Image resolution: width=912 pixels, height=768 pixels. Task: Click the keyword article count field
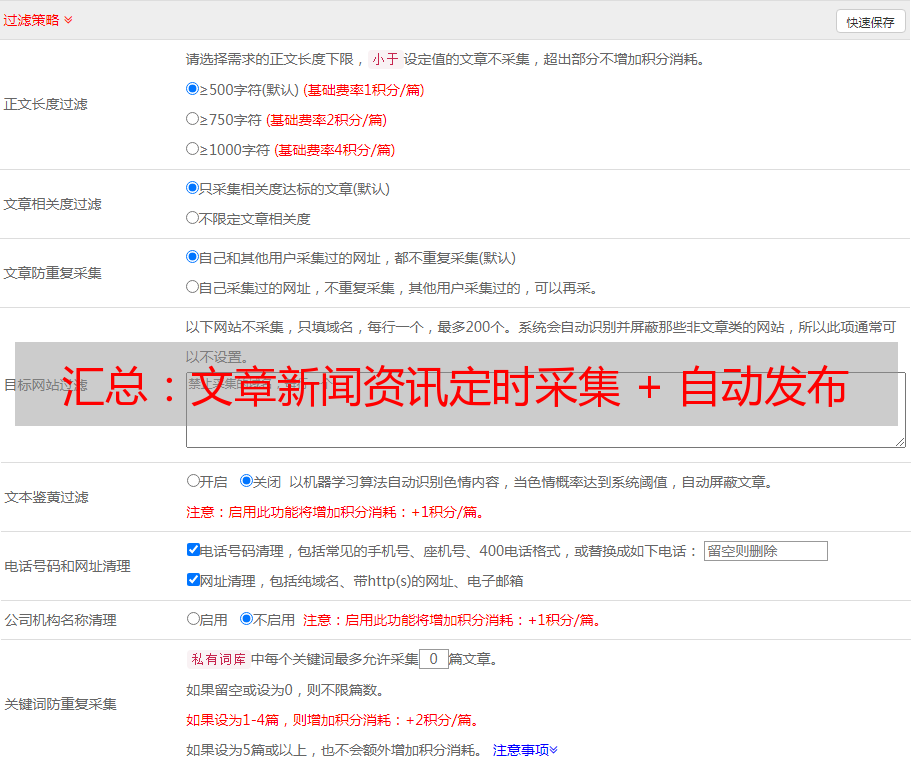click(433, 659)
